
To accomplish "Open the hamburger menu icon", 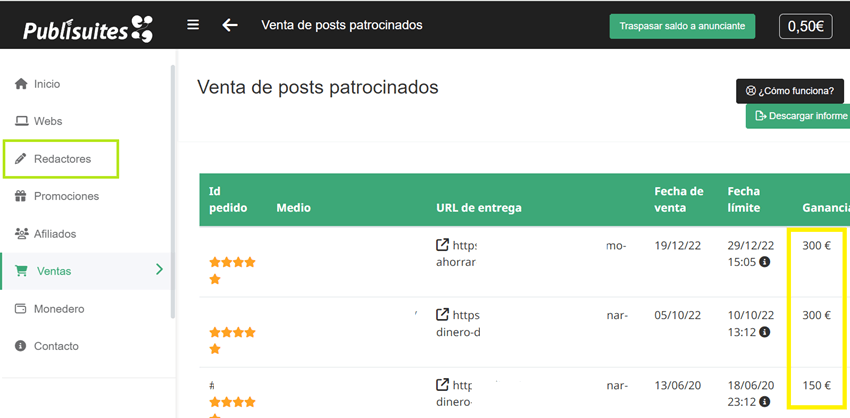I will pos(193,25).
